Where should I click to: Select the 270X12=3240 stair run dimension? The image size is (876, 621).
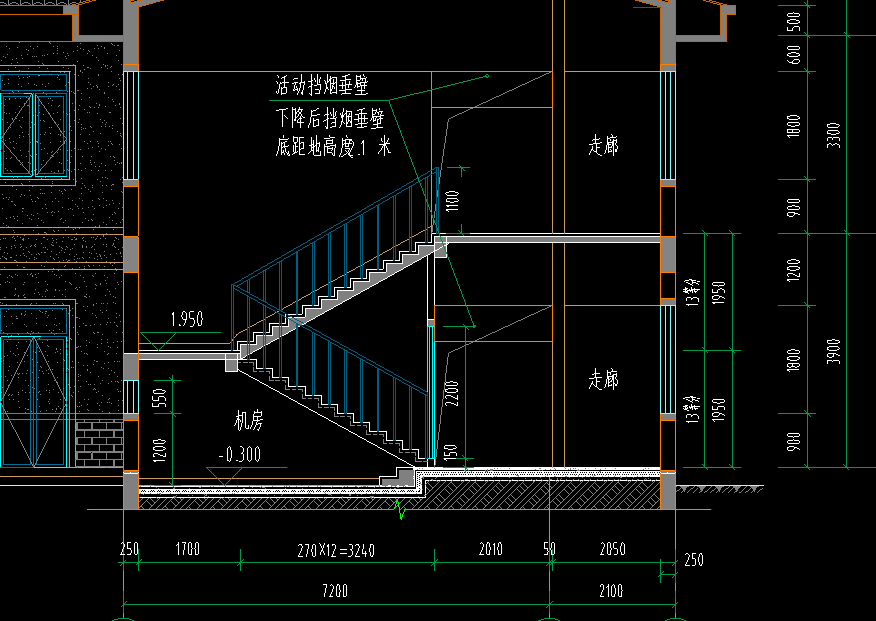(336, 551)
